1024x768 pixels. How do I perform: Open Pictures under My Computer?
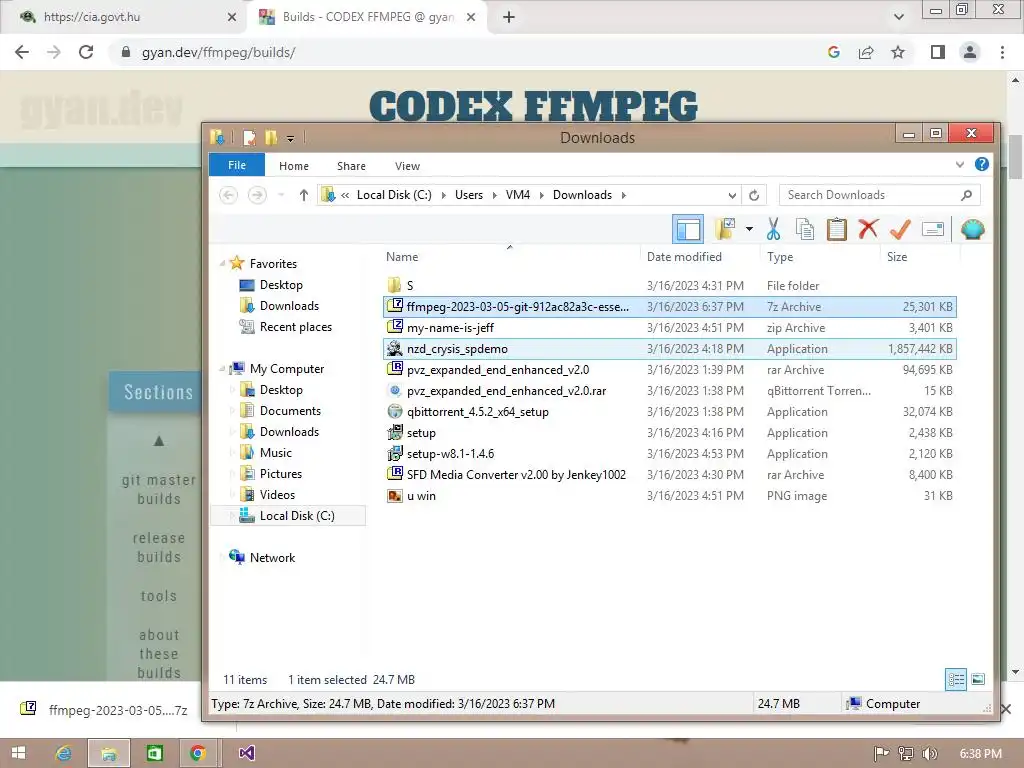[x=281, y=473]
